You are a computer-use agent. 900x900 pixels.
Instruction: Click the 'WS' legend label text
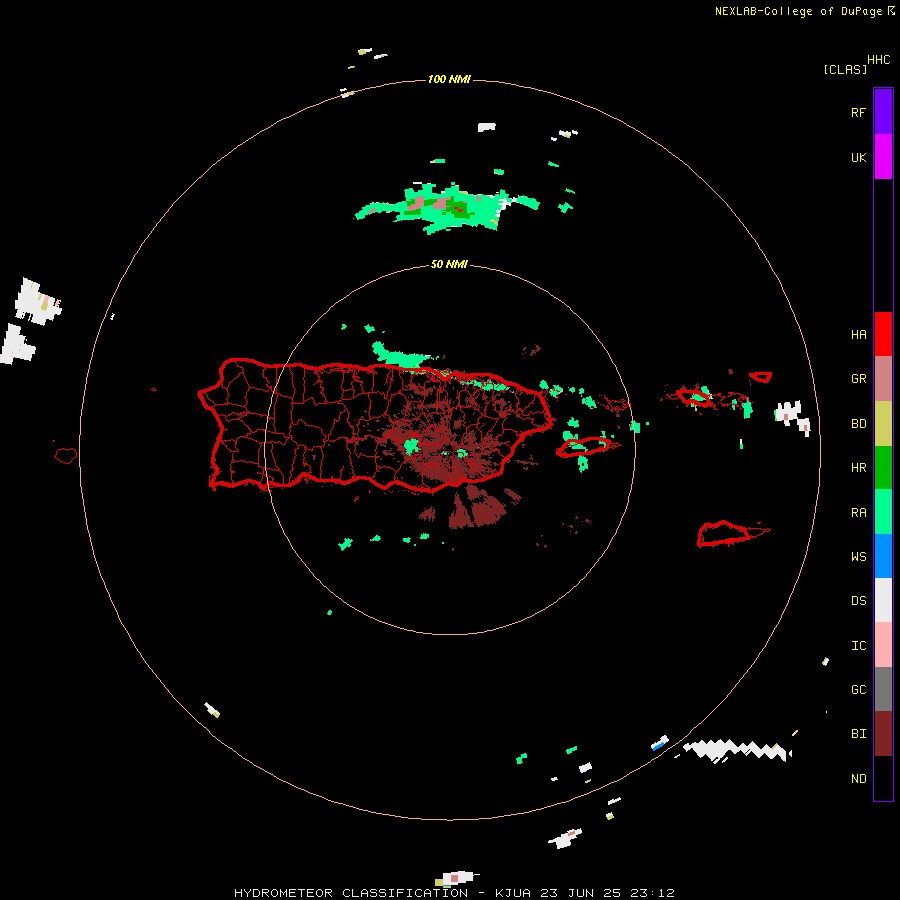[x=859, y=557]
